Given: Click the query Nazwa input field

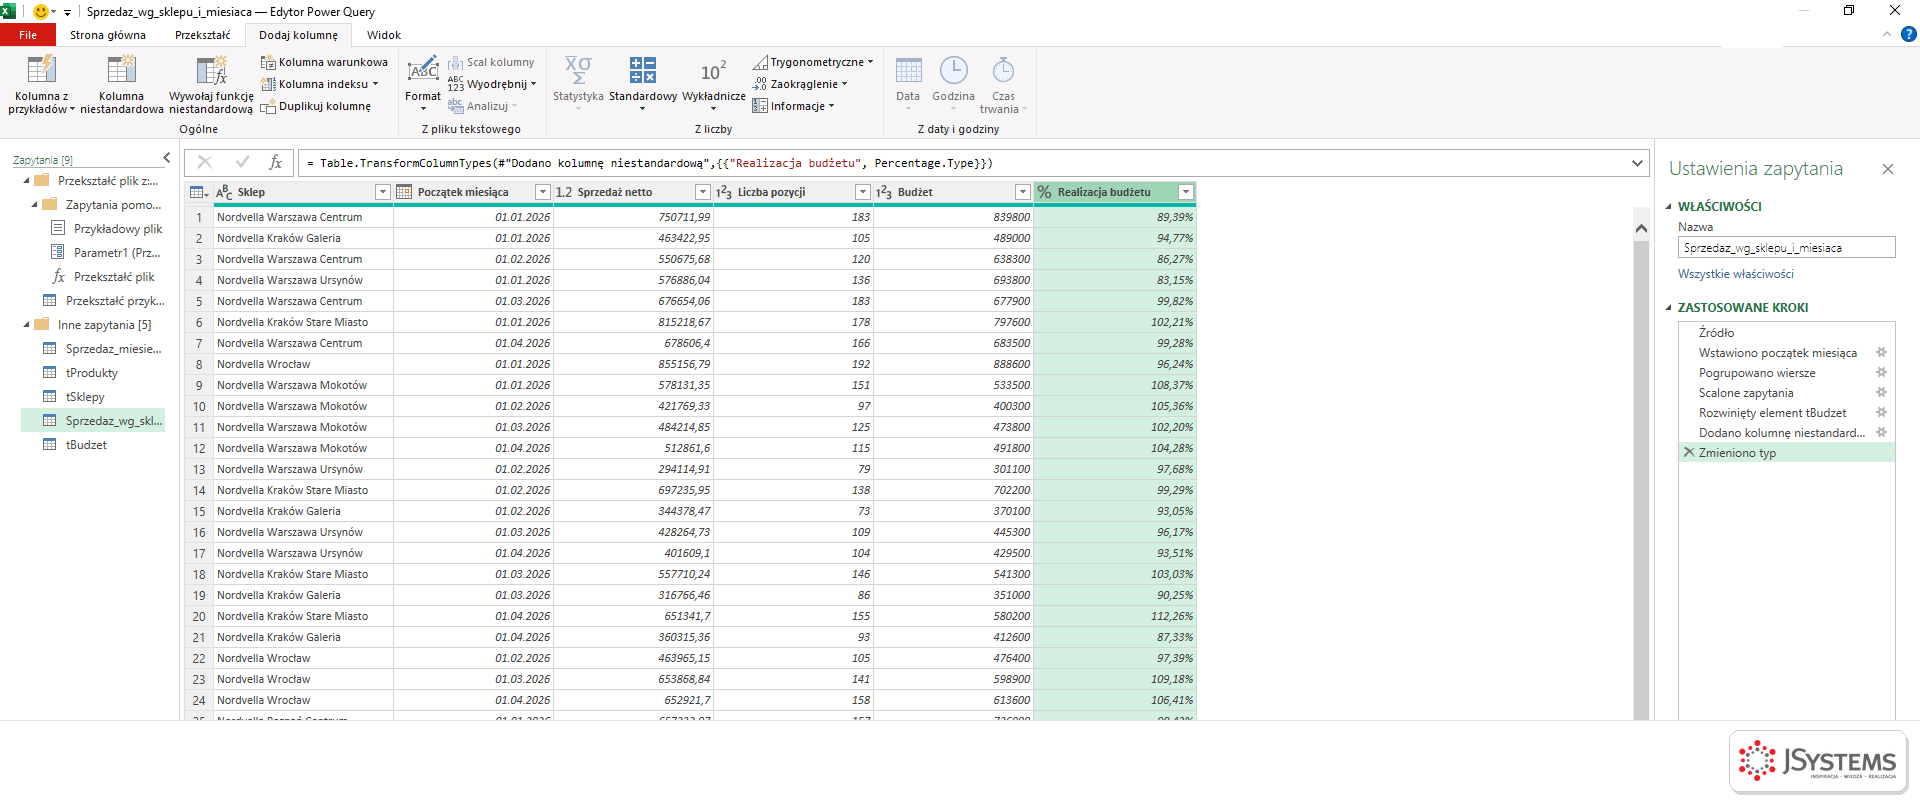Looking at the screenshot, I should 1786,248.
